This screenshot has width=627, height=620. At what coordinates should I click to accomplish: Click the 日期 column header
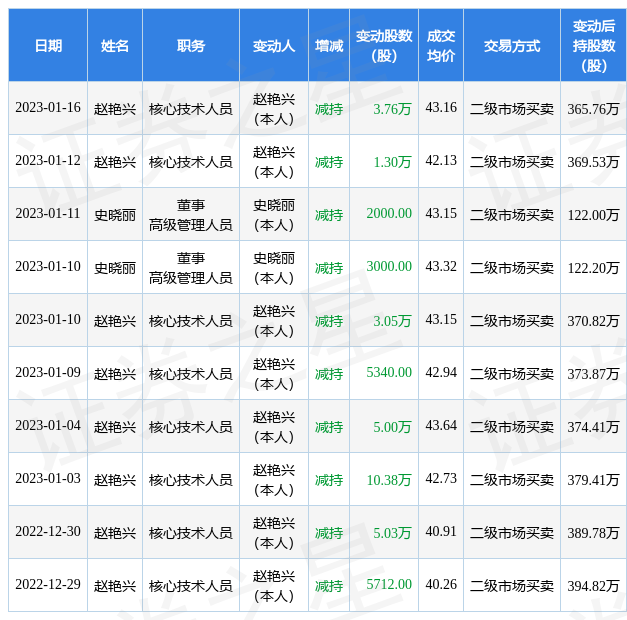coord(48,46)
